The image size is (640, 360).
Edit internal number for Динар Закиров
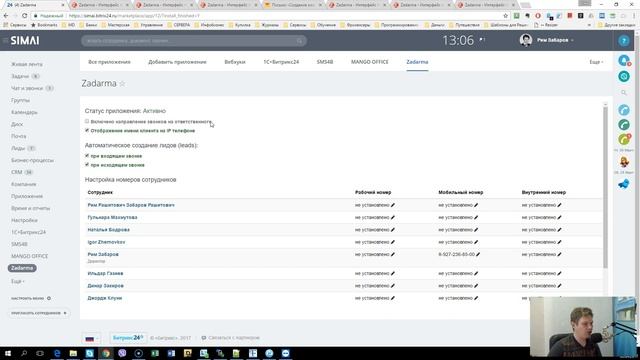coord(559,286)
